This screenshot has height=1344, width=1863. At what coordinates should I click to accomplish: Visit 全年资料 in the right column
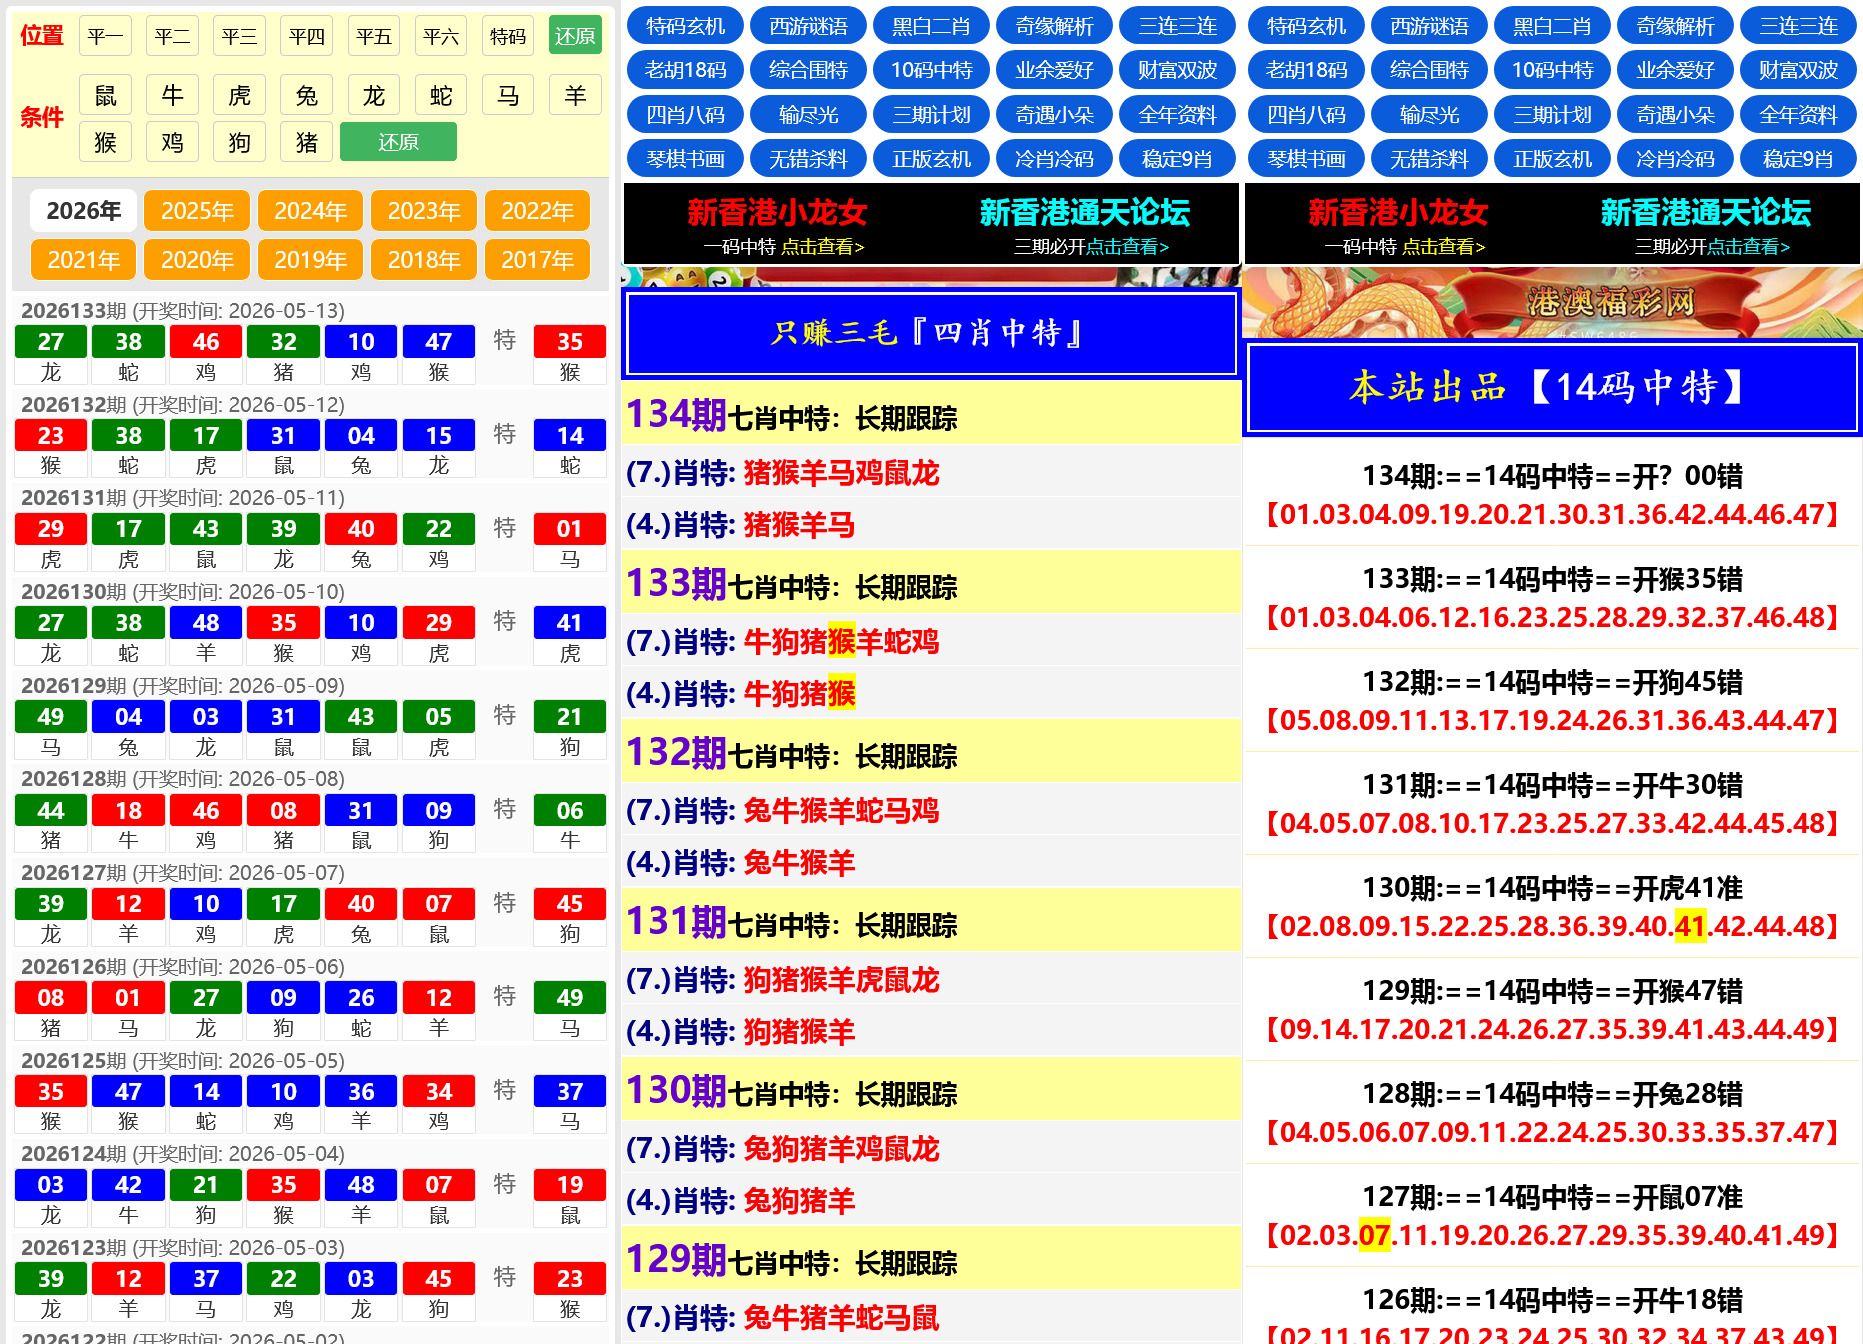[x=1798, y=115]
